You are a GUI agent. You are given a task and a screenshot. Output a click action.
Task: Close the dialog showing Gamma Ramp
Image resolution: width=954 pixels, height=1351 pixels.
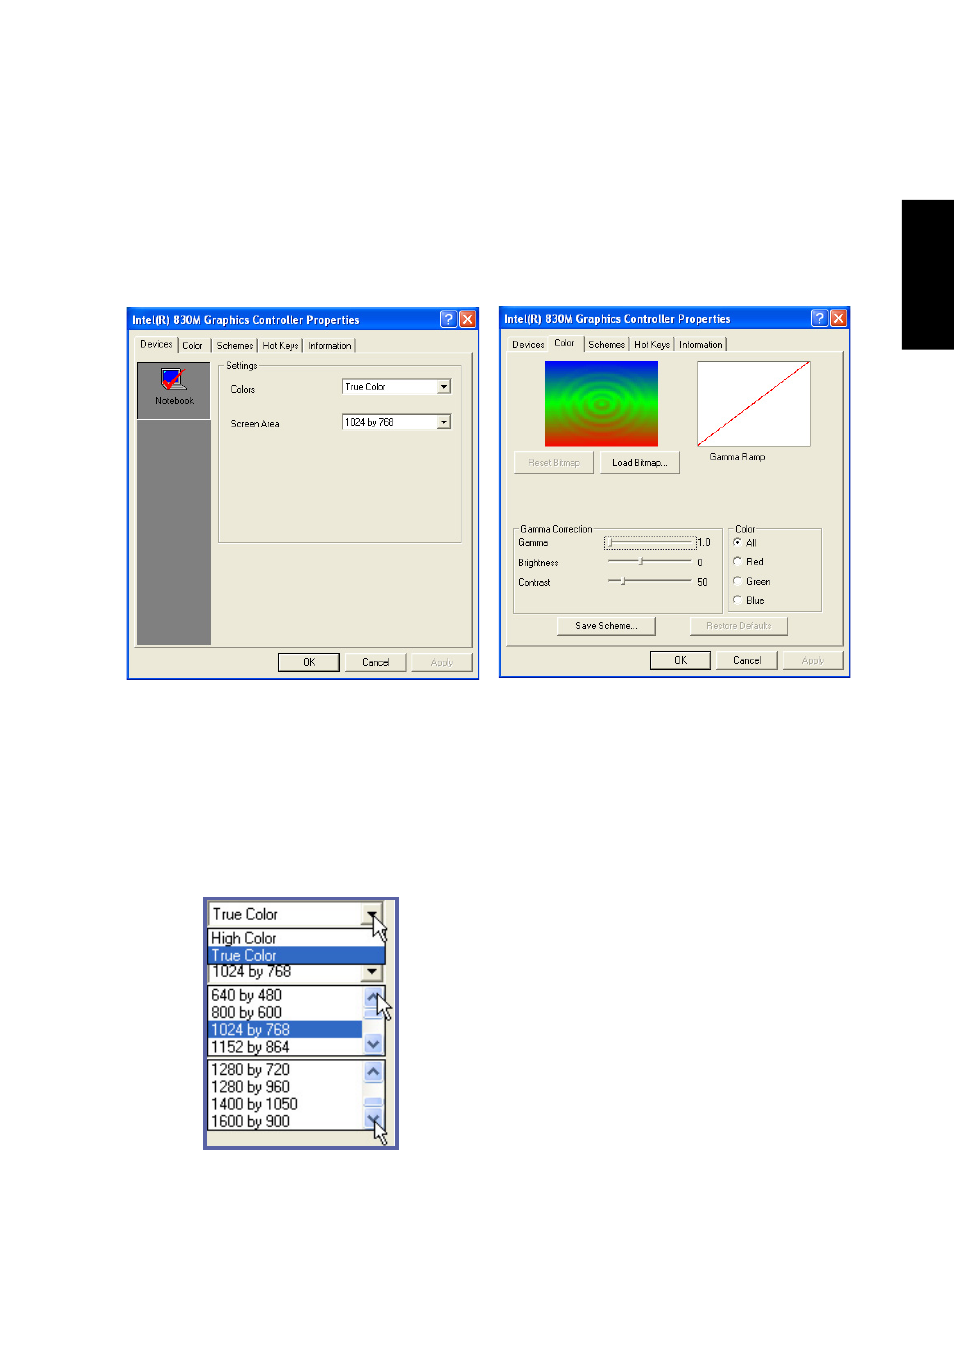[838, 318]
